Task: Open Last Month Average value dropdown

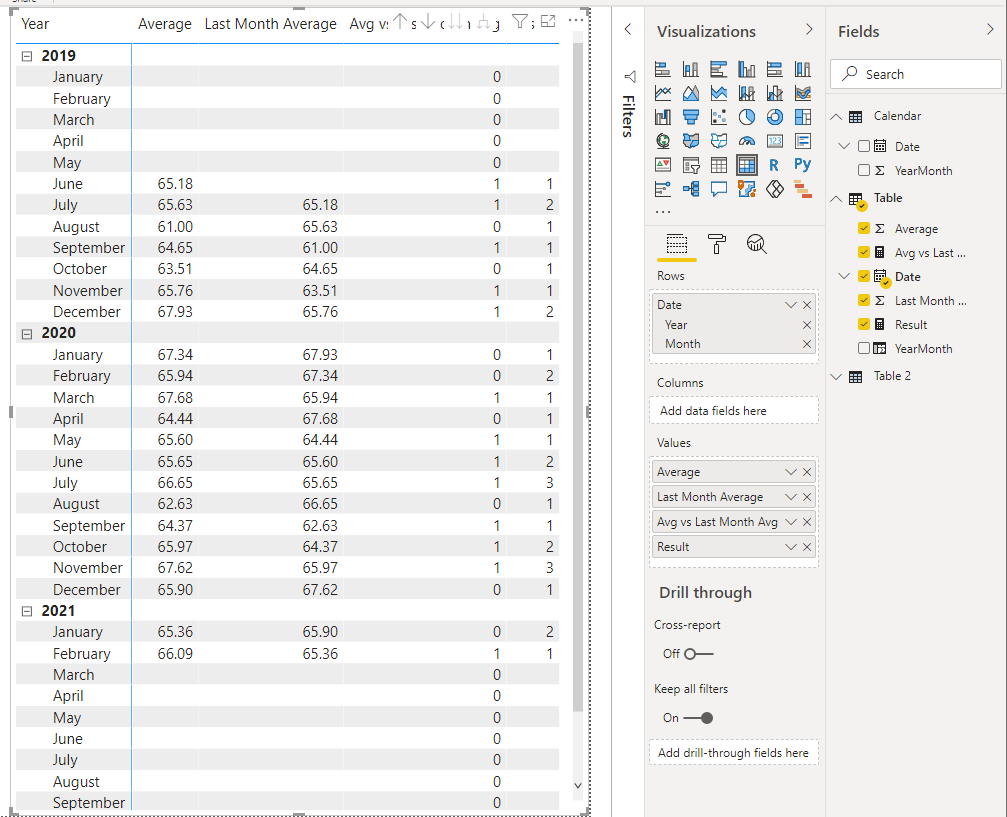Action: tap(791, 497)
